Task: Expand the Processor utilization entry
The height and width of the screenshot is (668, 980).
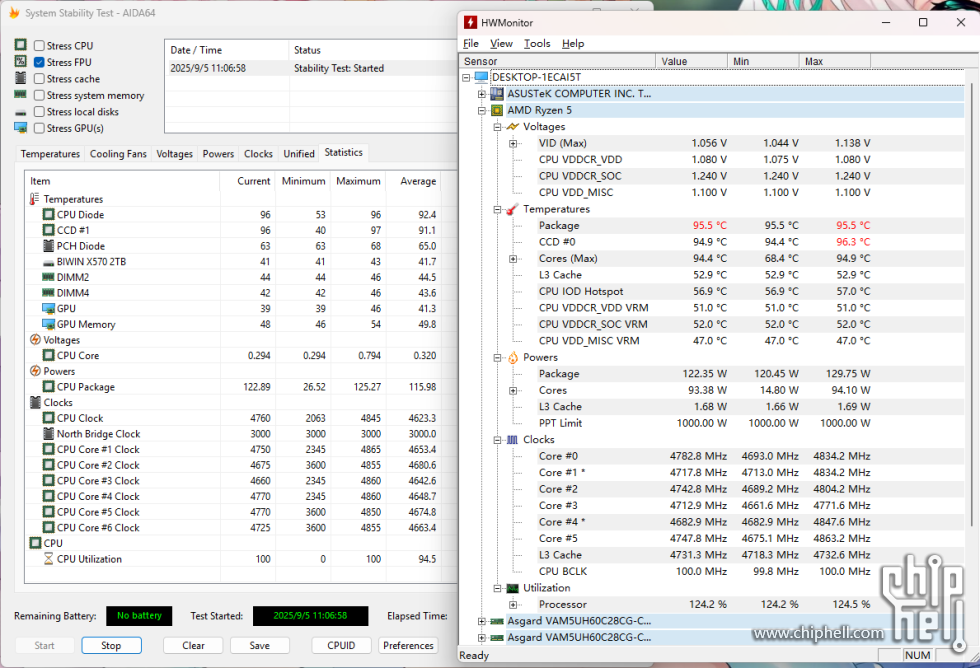Action: coord(513,604)
